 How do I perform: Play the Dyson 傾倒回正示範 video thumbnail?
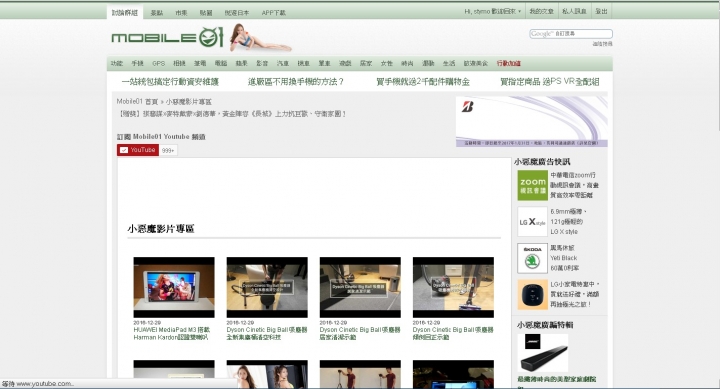click(x=453, y=287)
